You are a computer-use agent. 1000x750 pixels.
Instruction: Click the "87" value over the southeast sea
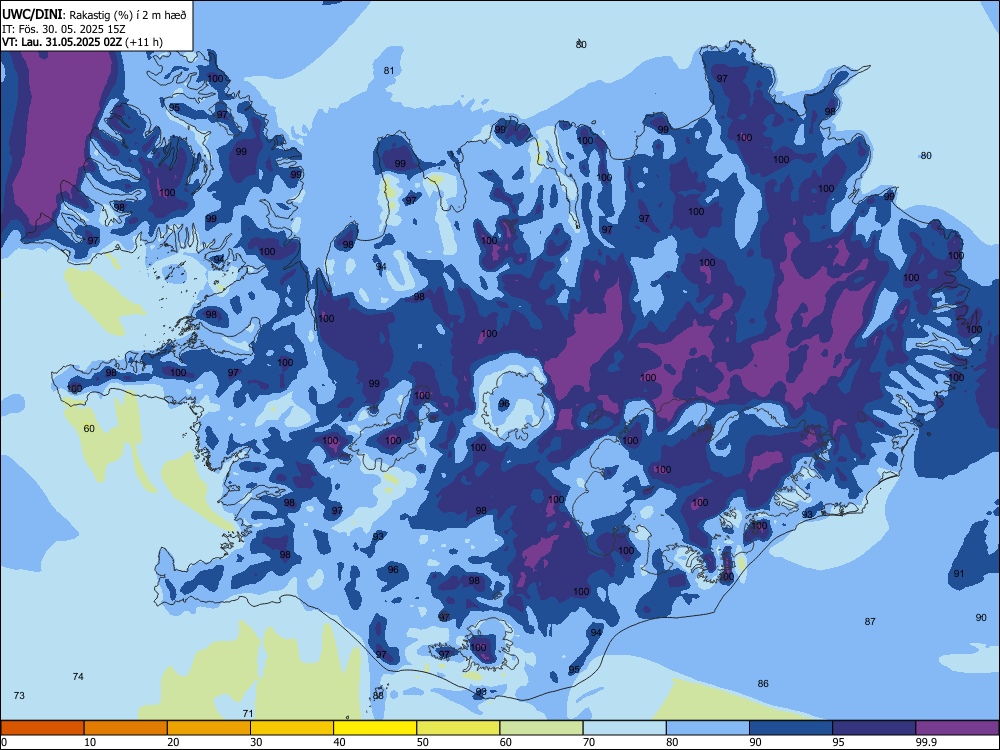click(870, 621)
